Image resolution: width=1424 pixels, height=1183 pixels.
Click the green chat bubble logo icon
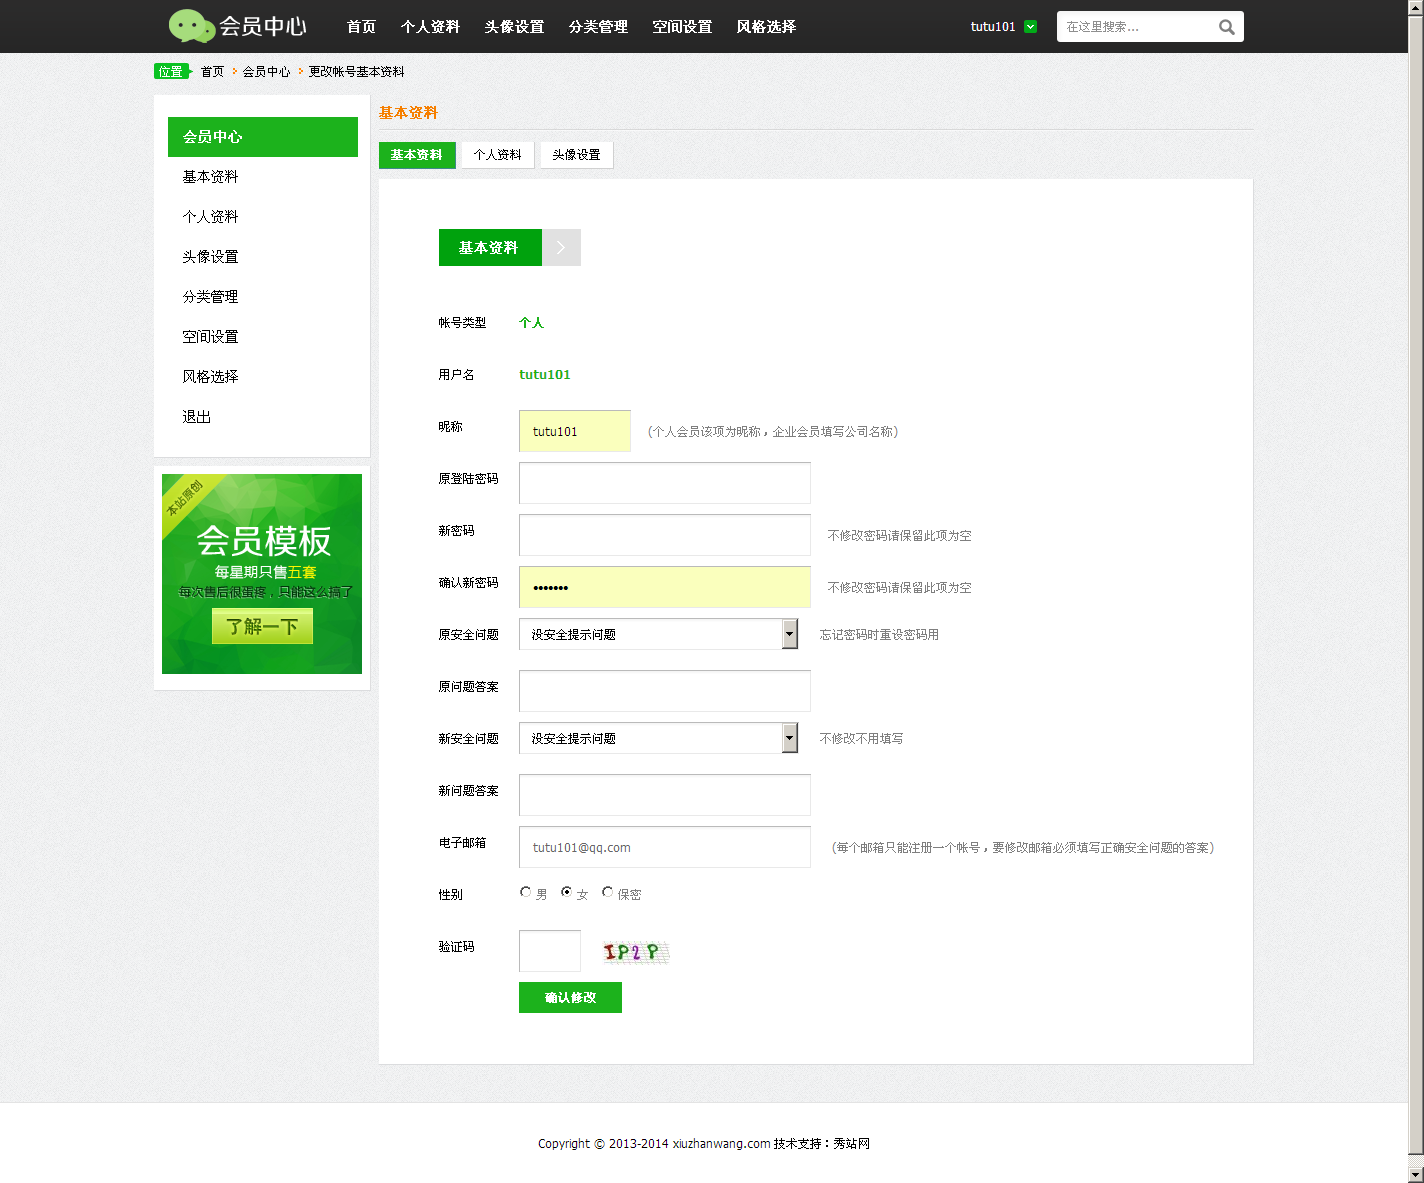pos(191,26)
